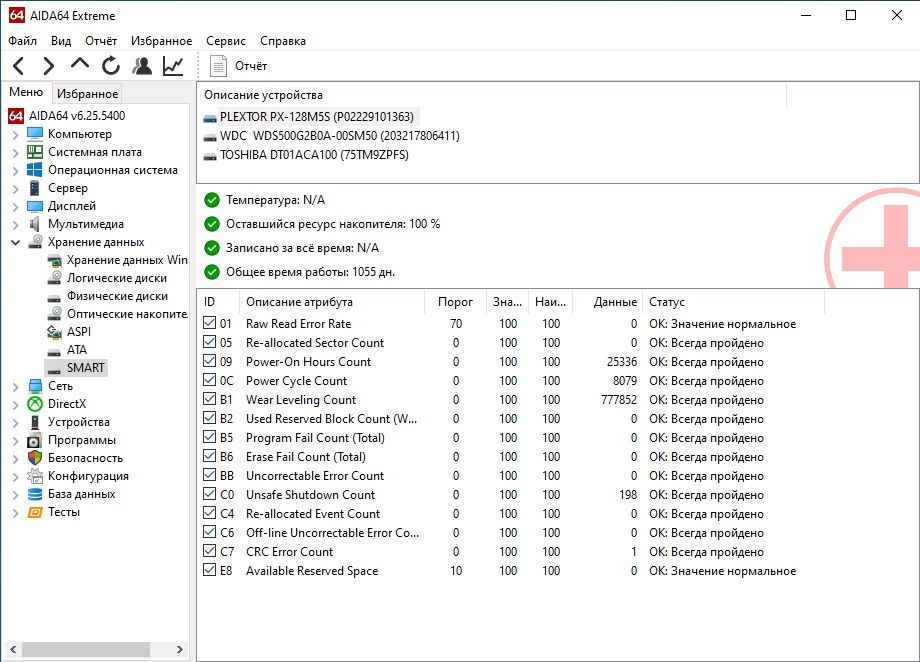The image size is (920, 662).
Task: Uncheck attribute C0 Unsafe Shutdown Count
Action: (x=209, y=494)
